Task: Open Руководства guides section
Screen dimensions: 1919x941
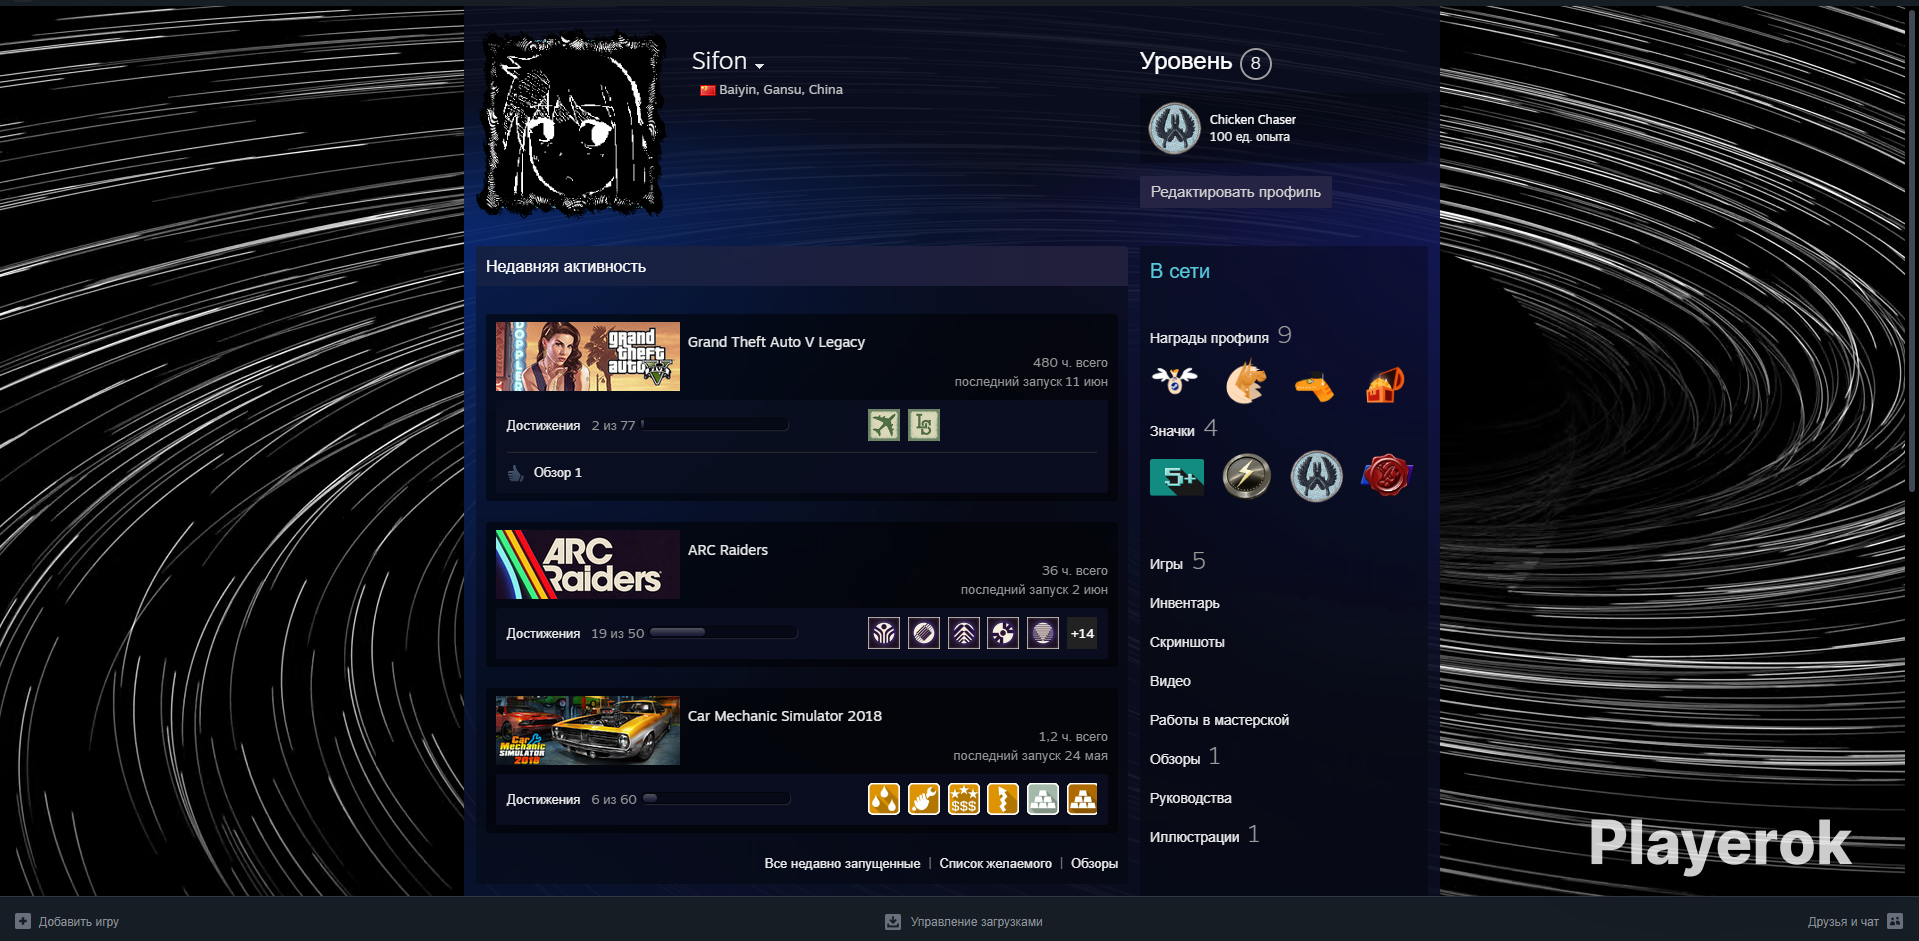Action: coord(1191,798)
